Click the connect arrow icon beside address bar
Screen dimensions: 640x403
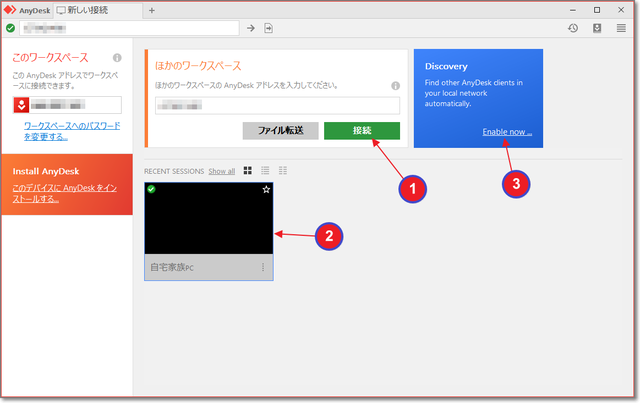pos(251,28)
